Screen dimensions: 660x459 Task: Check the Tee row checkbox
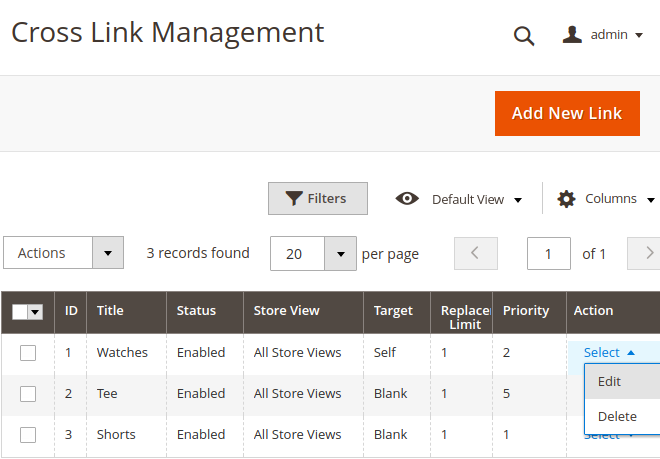click(28, 394)
